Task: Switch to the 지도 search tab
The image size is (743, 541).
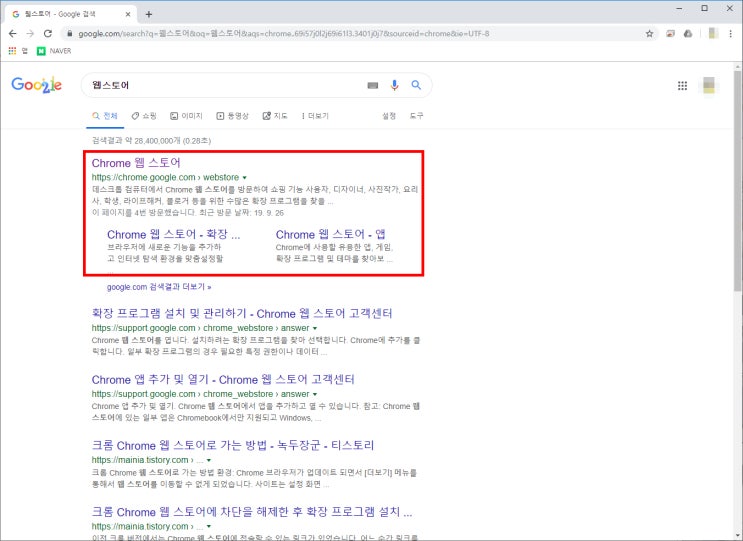Action: 275,116
